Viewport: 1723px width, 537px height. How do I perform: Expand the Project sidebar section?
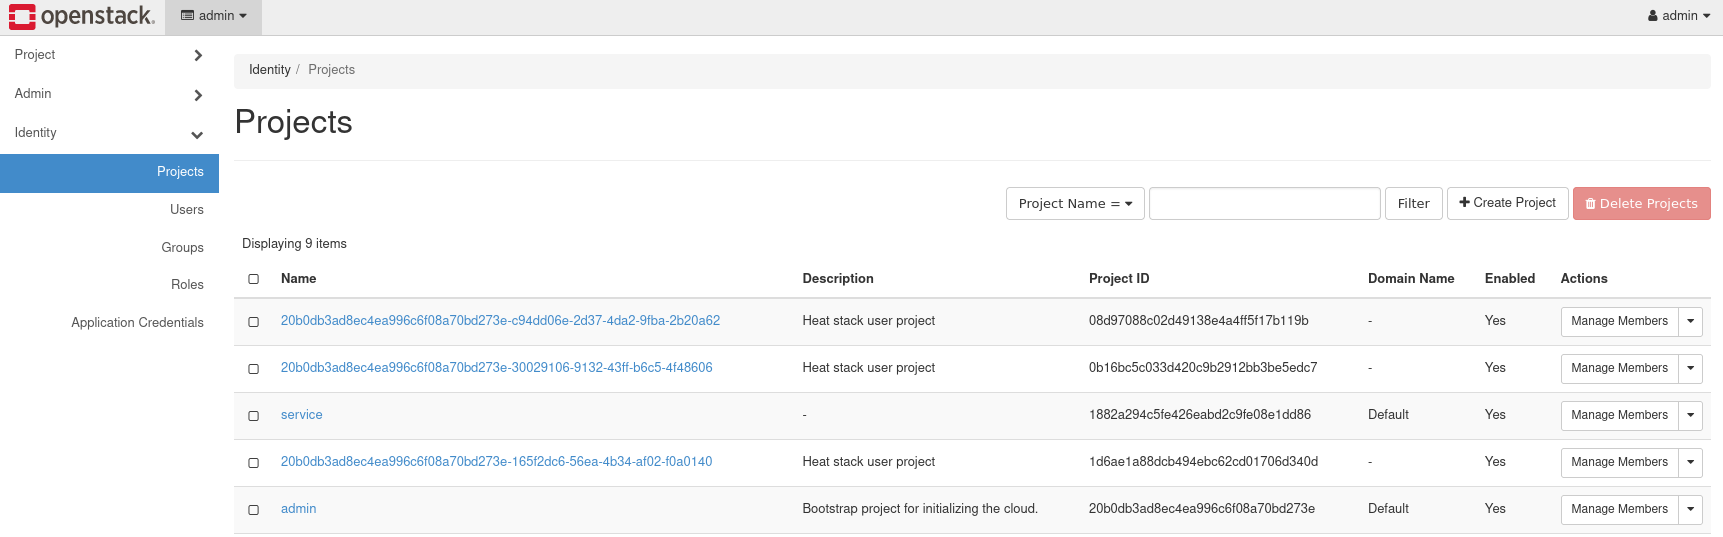tap(108, 55)
